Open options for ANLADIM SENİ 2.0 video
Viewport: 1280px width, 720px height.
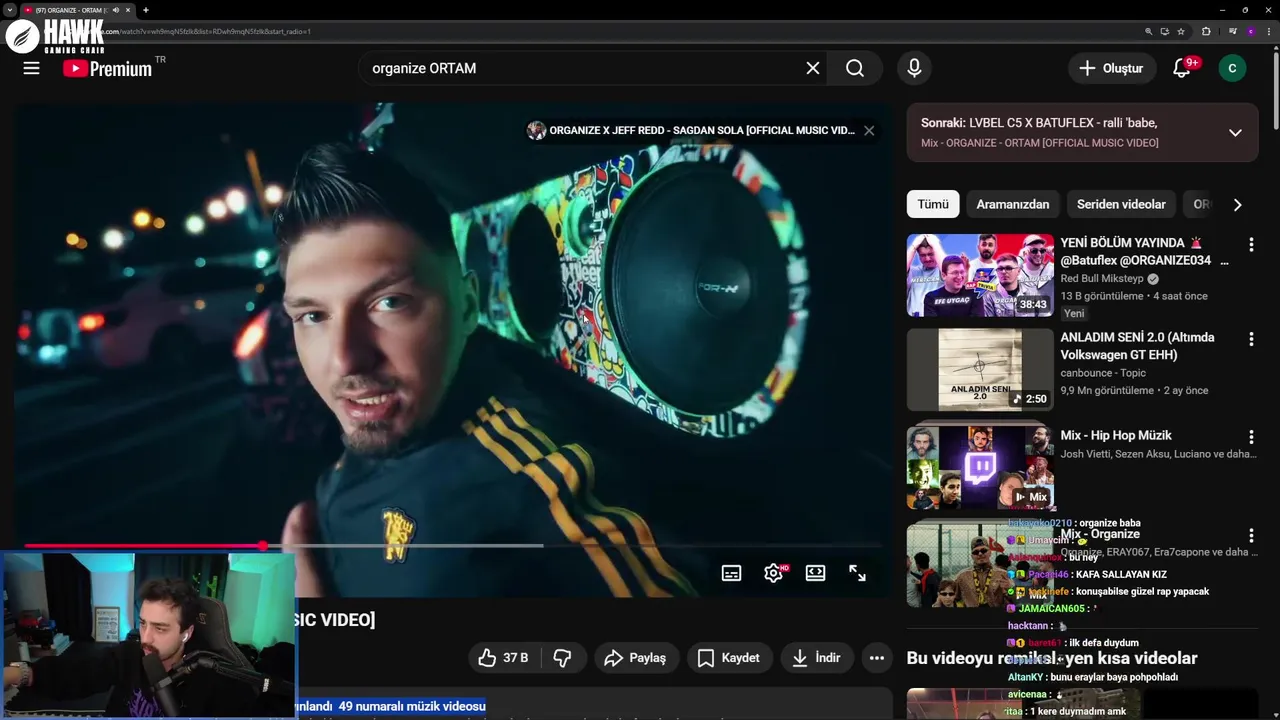pyautogui.click(x=1251, y=339)
